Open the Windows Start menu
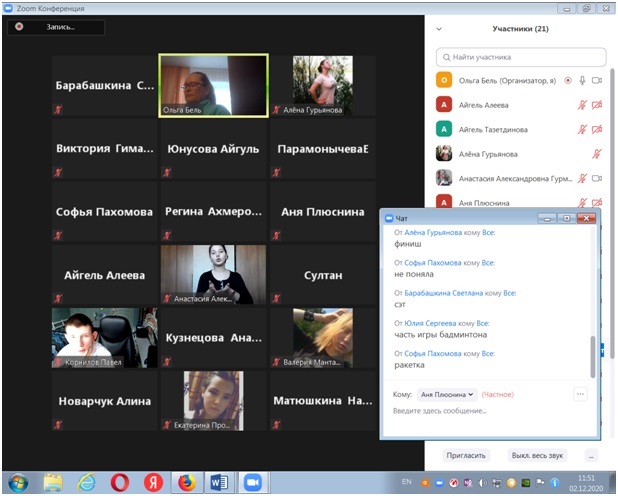Viewport: 618px width, 496px height. point(17,482)
